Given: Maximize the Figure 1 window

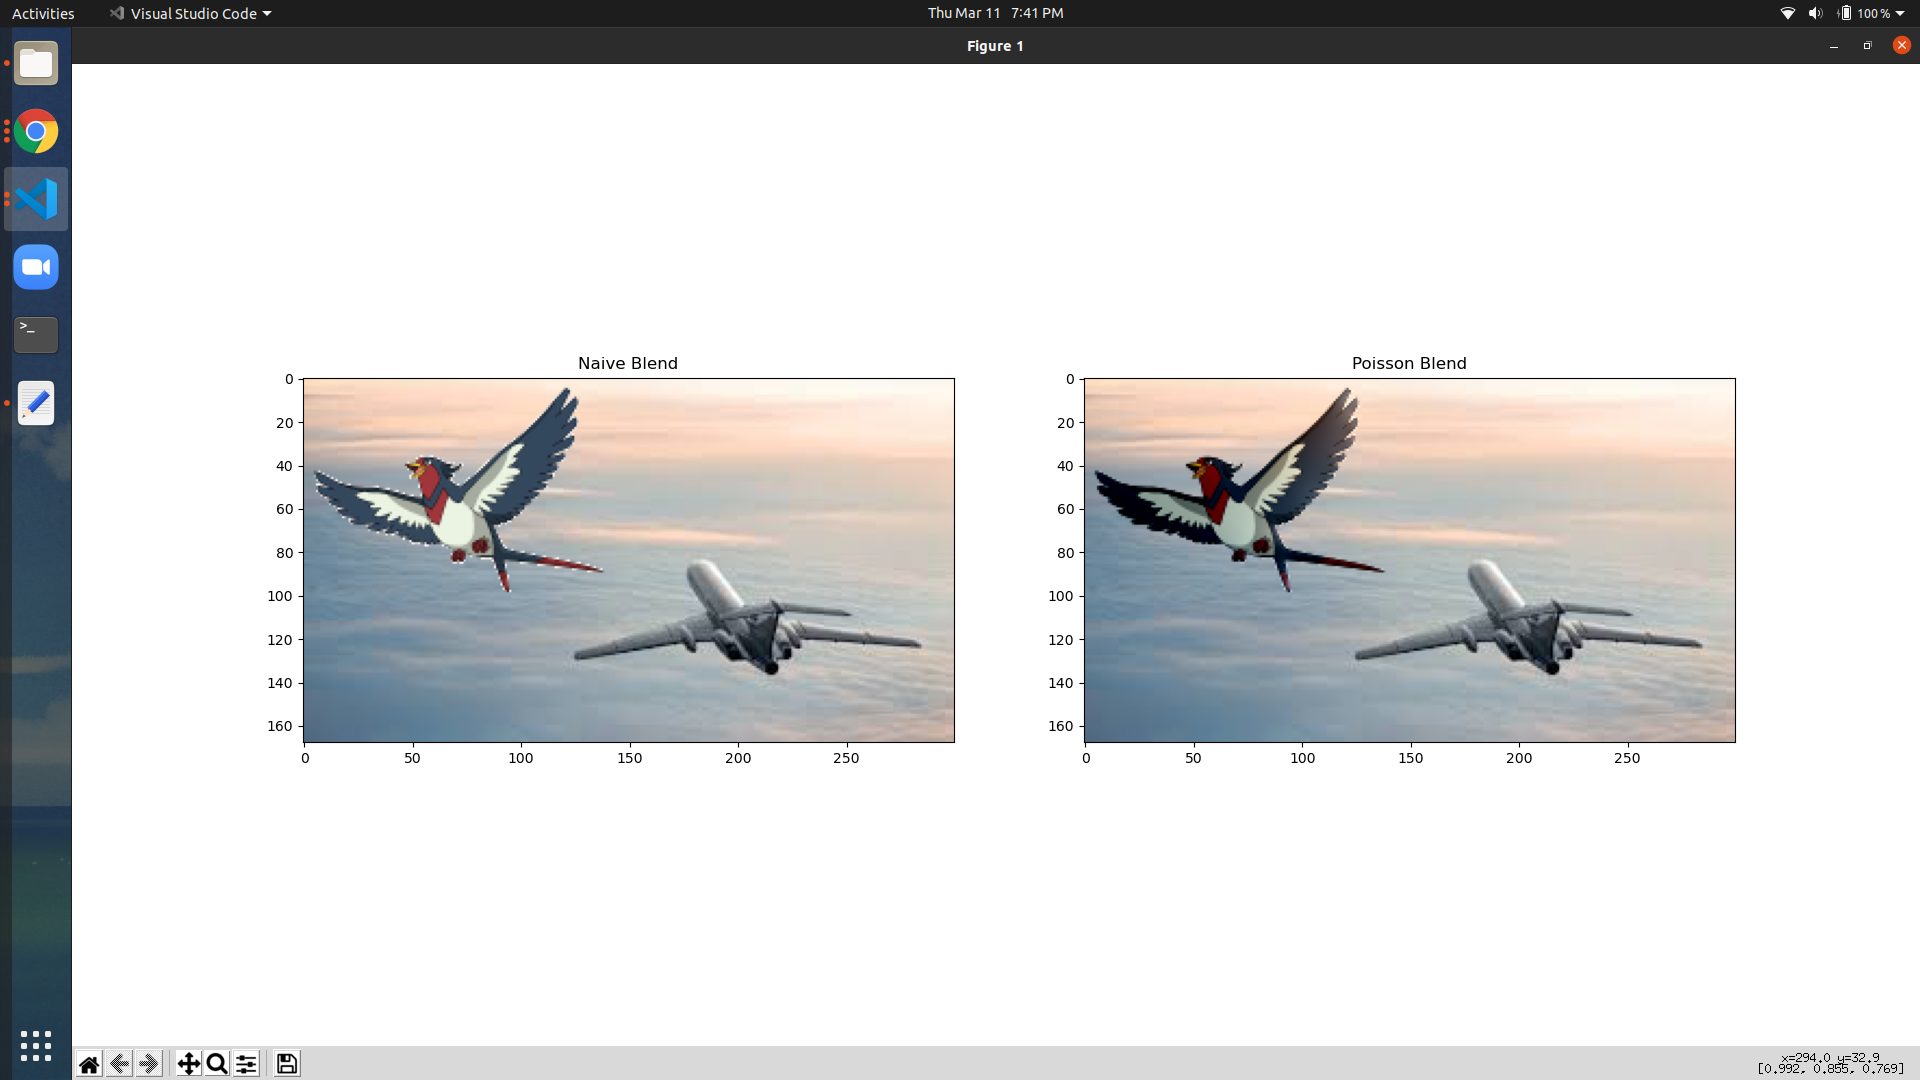Looking at the screenshot, I should click(1867, 46).
